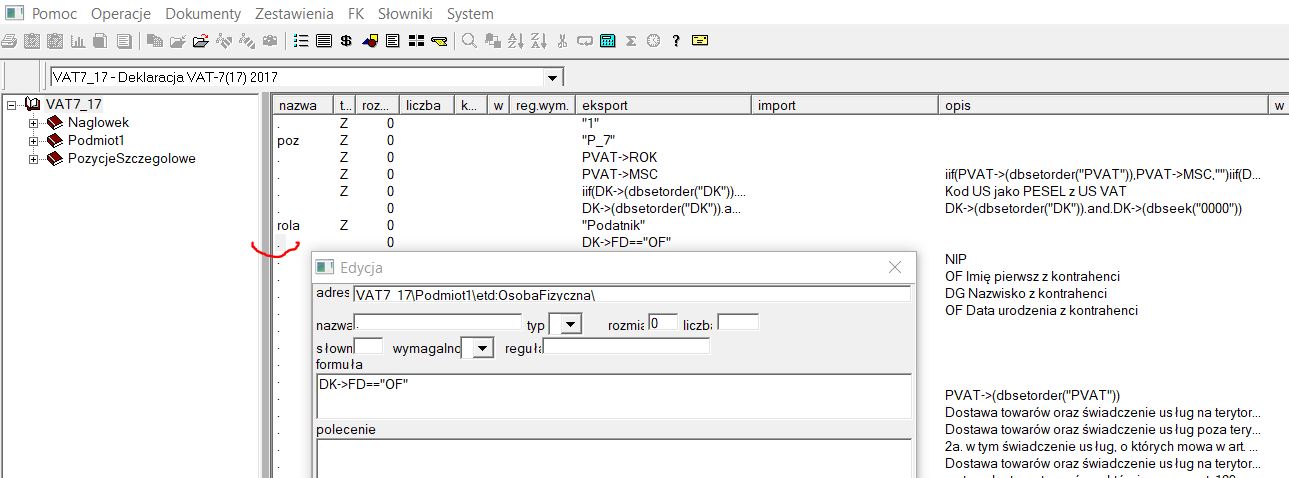This screenshot has height=478, width=1289.
Task: Click the sigma sum toolbar icon
Action: [x=631, y=41]
